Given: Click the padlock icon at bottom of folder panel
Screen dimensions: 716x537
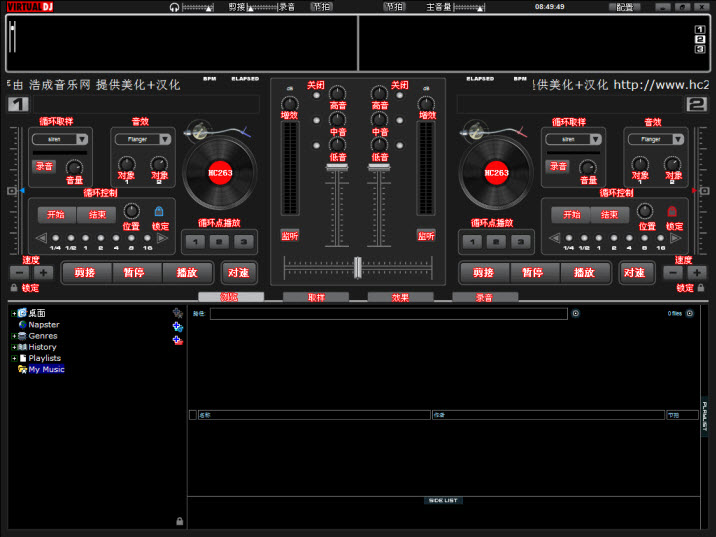Looking at the screenshot, I should pyautogui.click(x=179, y=521).
